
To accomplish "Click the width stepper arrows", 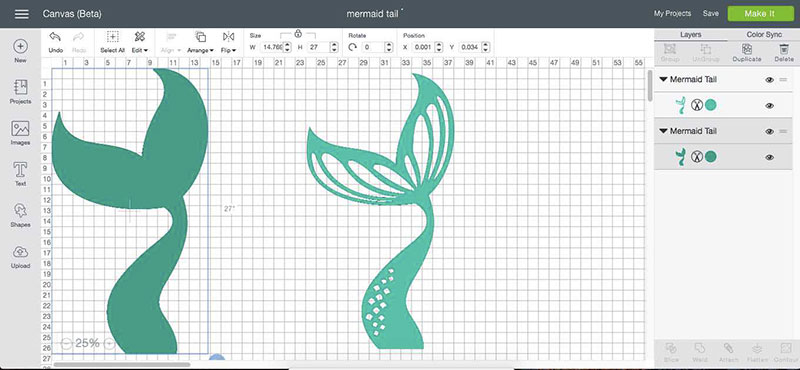I will pyautogui.click(x=287, y=47).
